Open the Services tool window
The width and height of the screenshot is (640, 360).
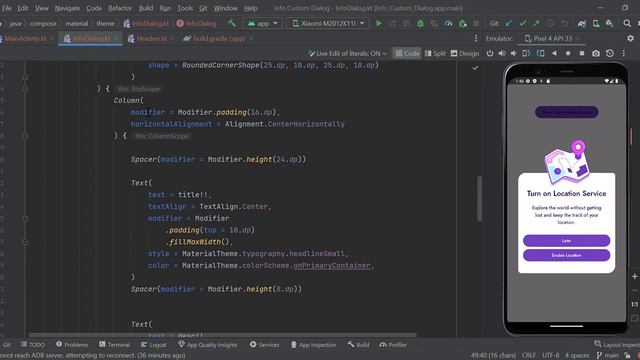click(264, 344)
